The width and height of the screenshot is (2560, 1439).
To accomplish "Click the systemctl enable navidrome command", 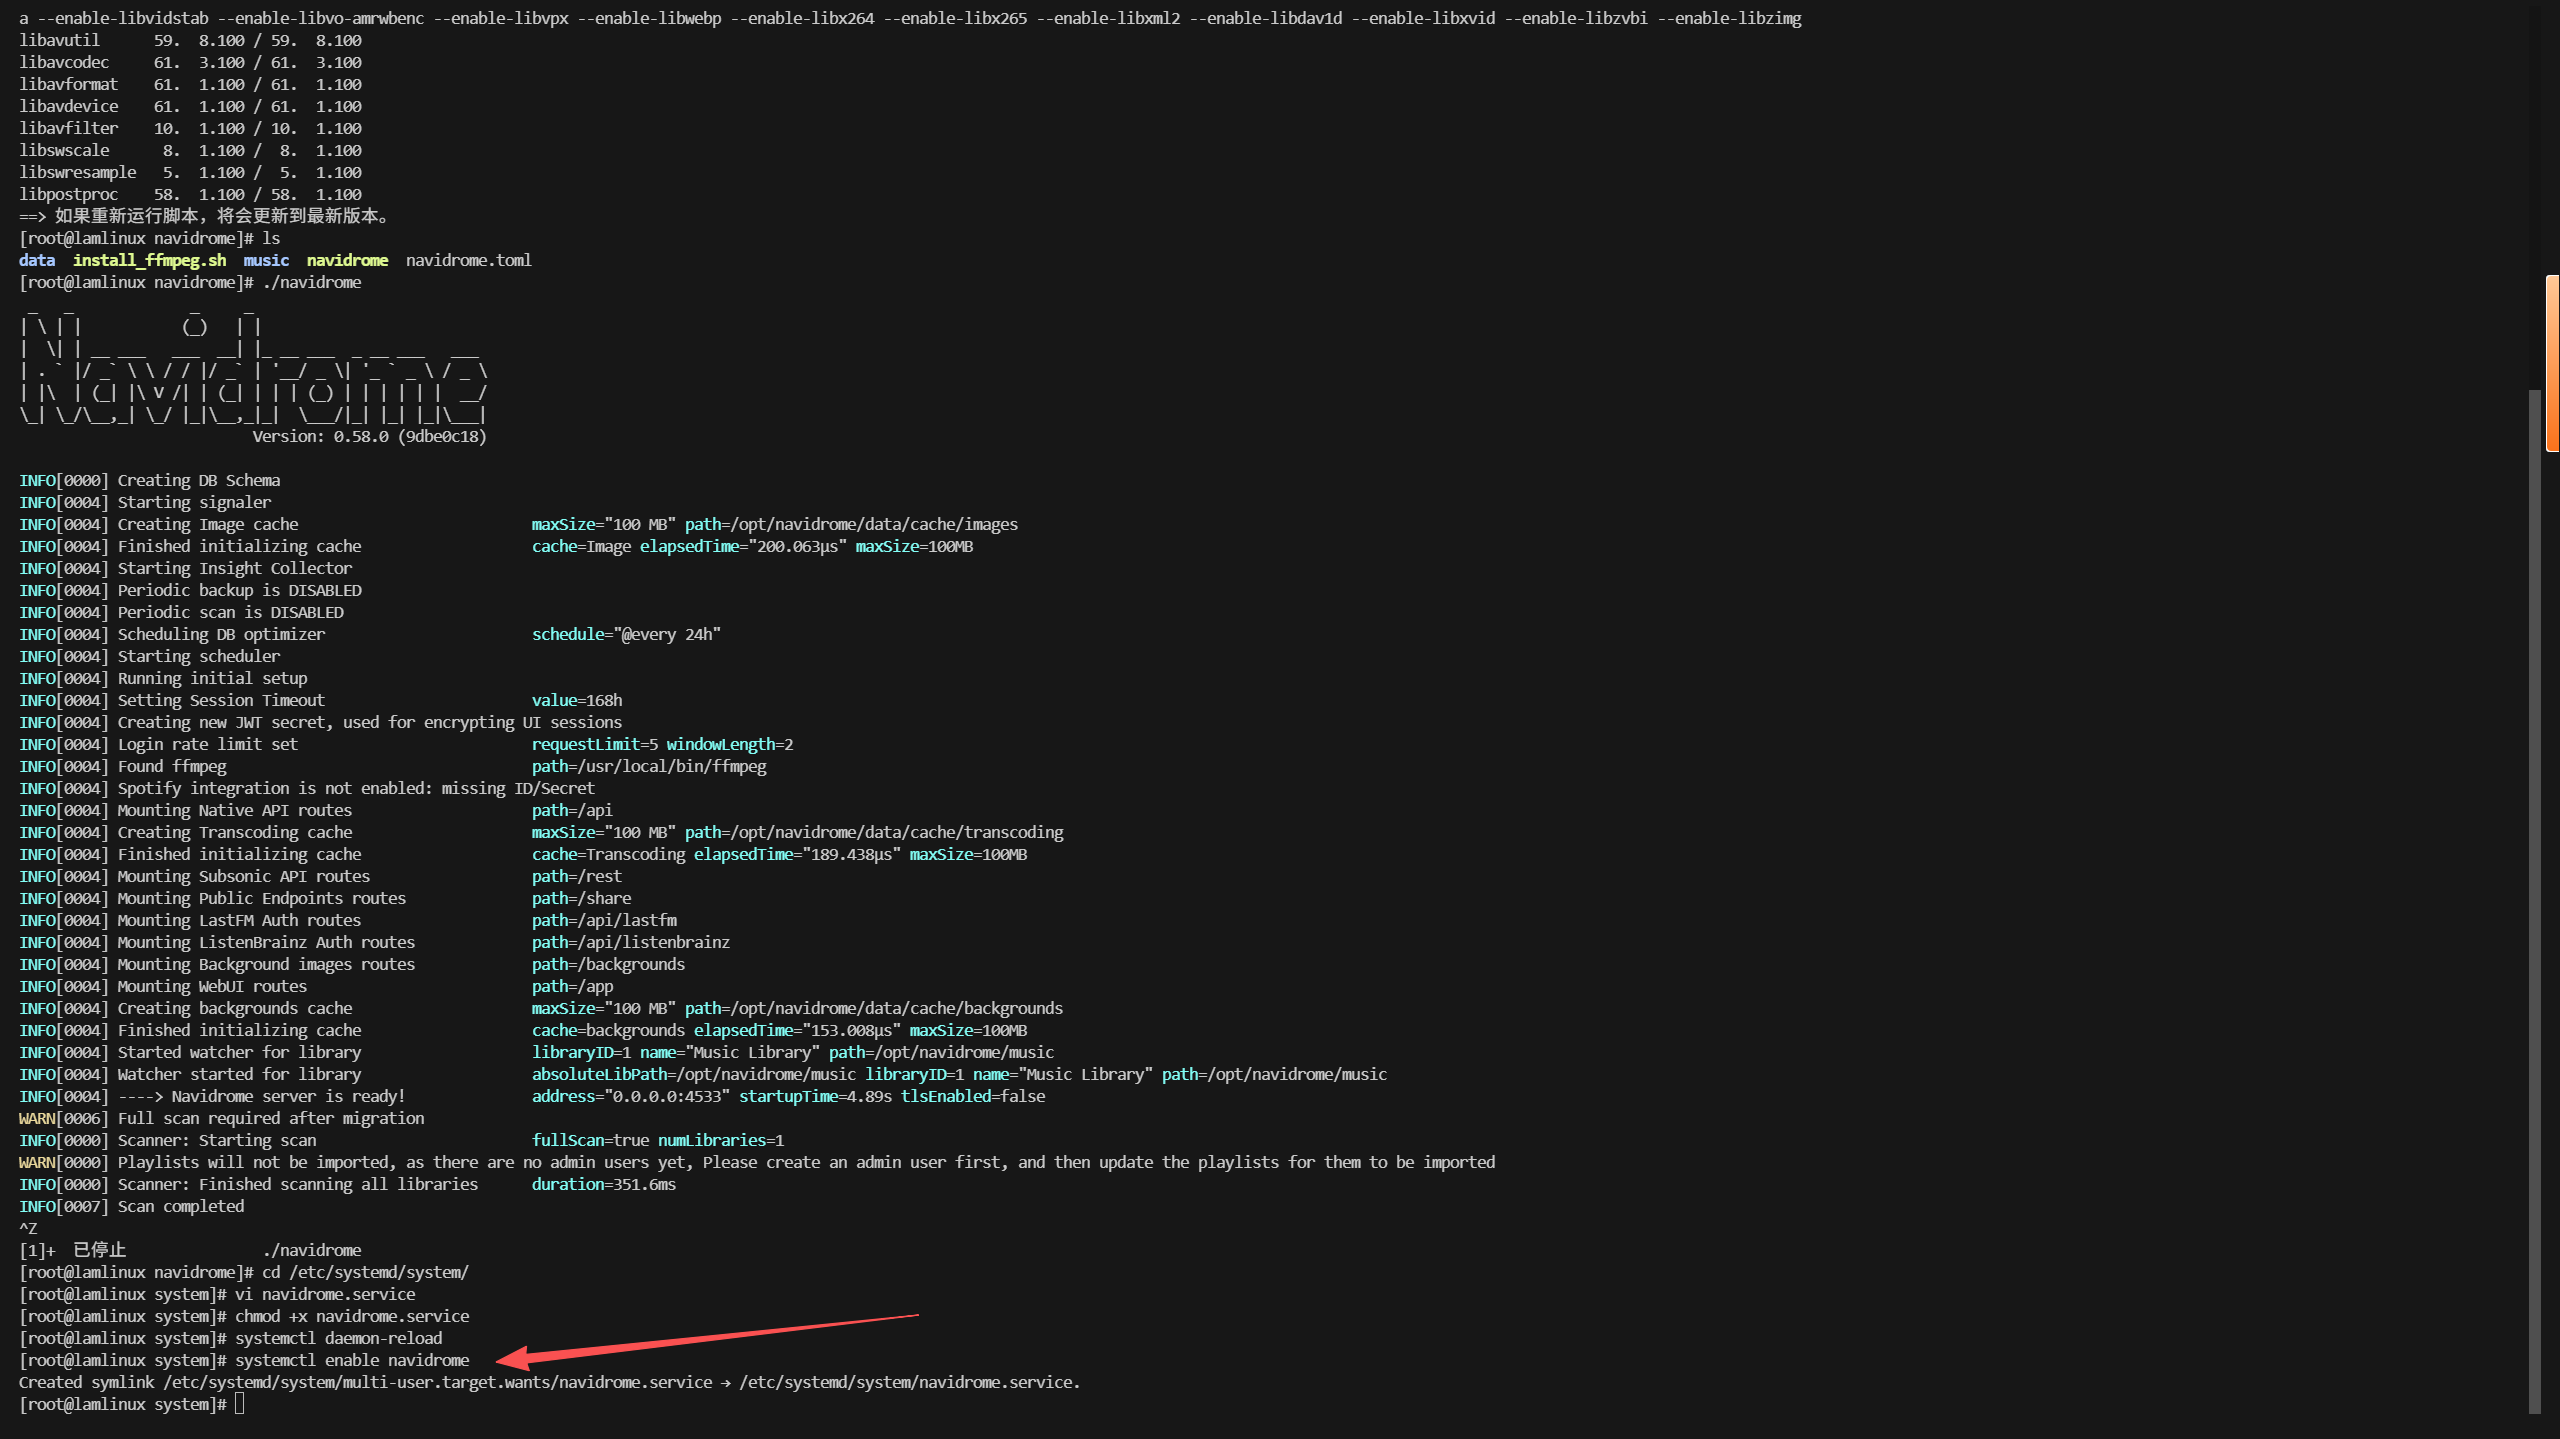I will 352,1360.
